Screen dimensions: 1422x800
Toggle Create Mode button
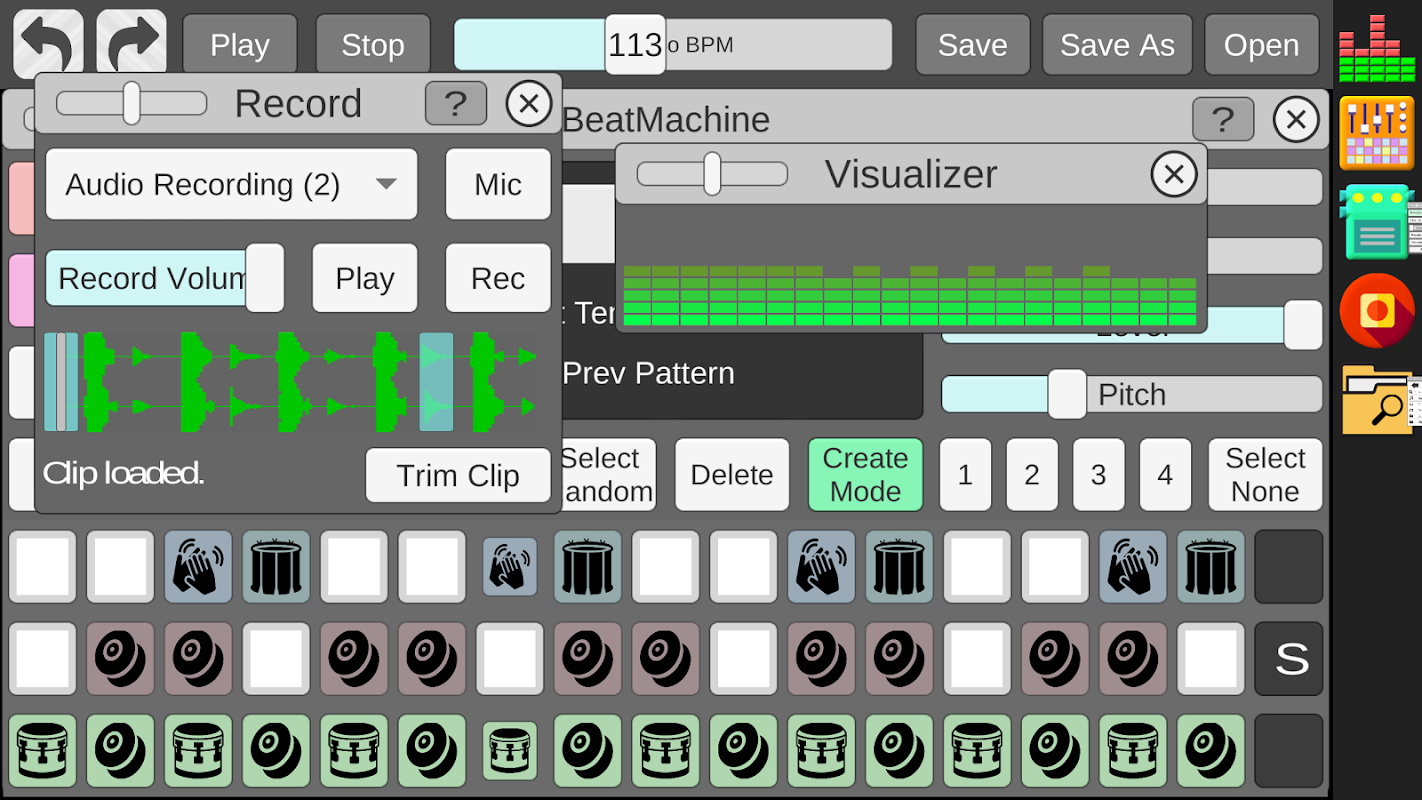(865, 475)
